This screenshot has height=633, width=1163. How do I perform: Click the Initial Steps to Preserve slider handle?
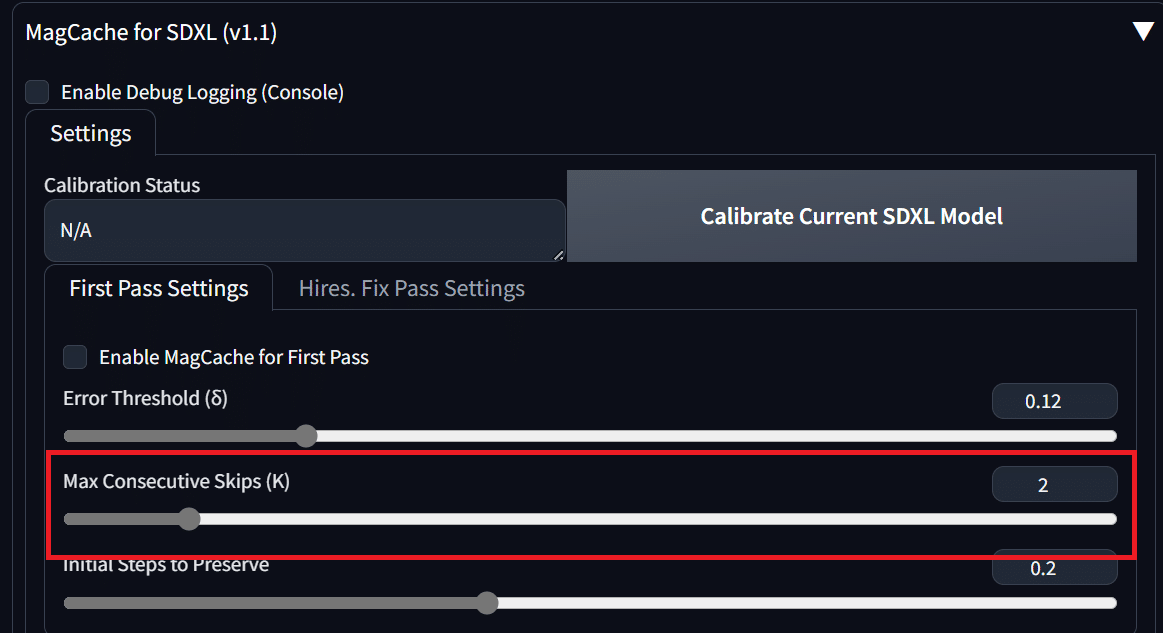click(x=487, y=603)
